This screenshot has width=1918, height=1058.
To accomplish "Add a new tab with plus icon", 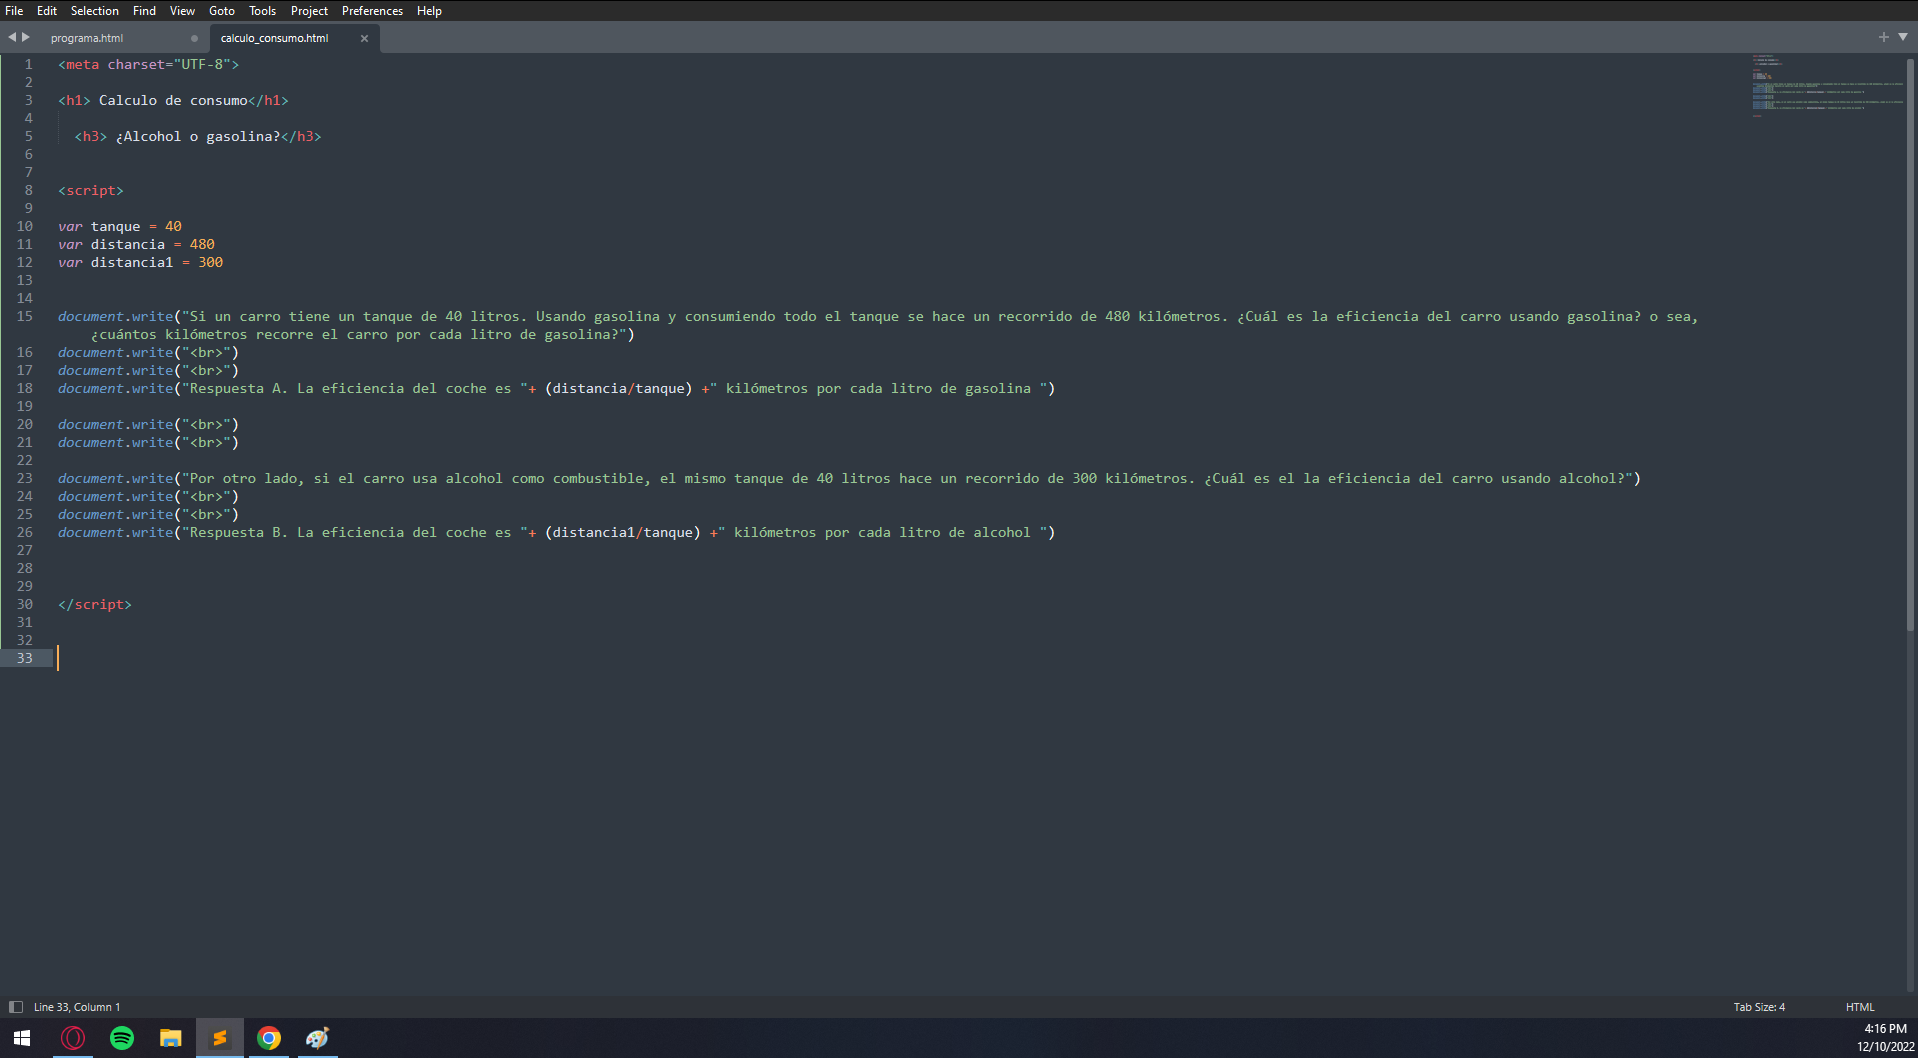I will (x=1883, y=37).
